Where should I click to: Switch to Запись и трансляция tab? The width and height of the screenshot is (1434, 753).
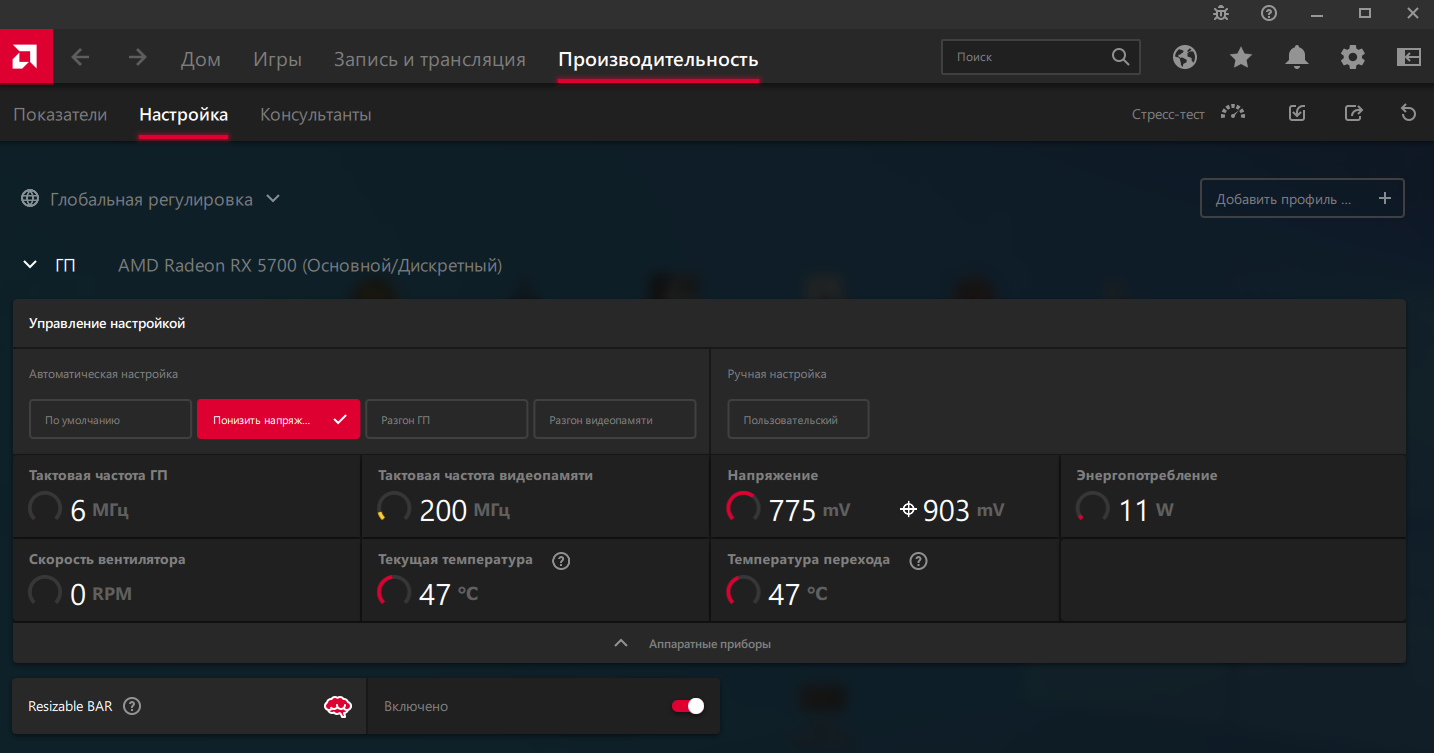[430, 59]
